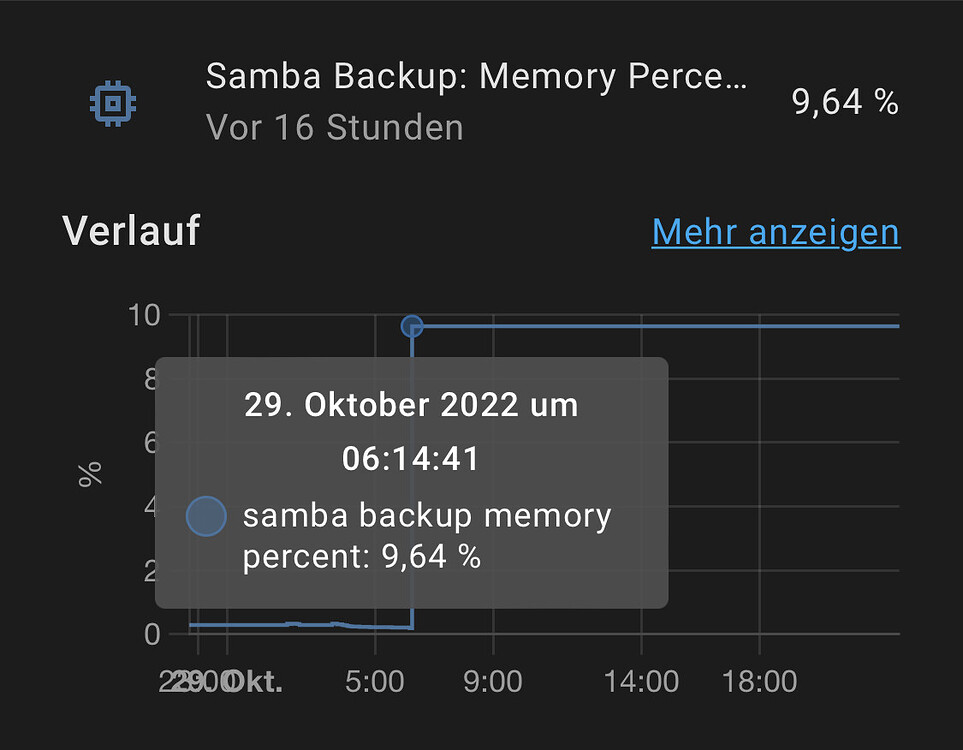963x750 pixels.
Task: Select the data point marker on the chart line
Action: (x=412, y=326)
